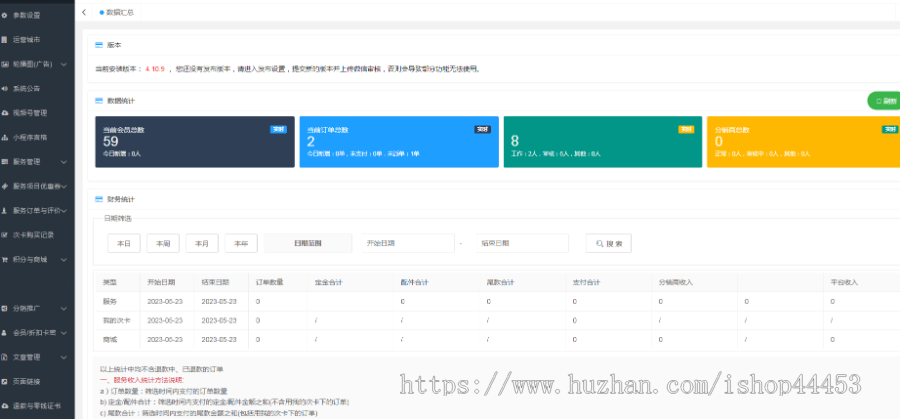Expand the 服务订单与评价 menu chevron
The width and height of the screenshot is (900, 419).
pos(64,211)
